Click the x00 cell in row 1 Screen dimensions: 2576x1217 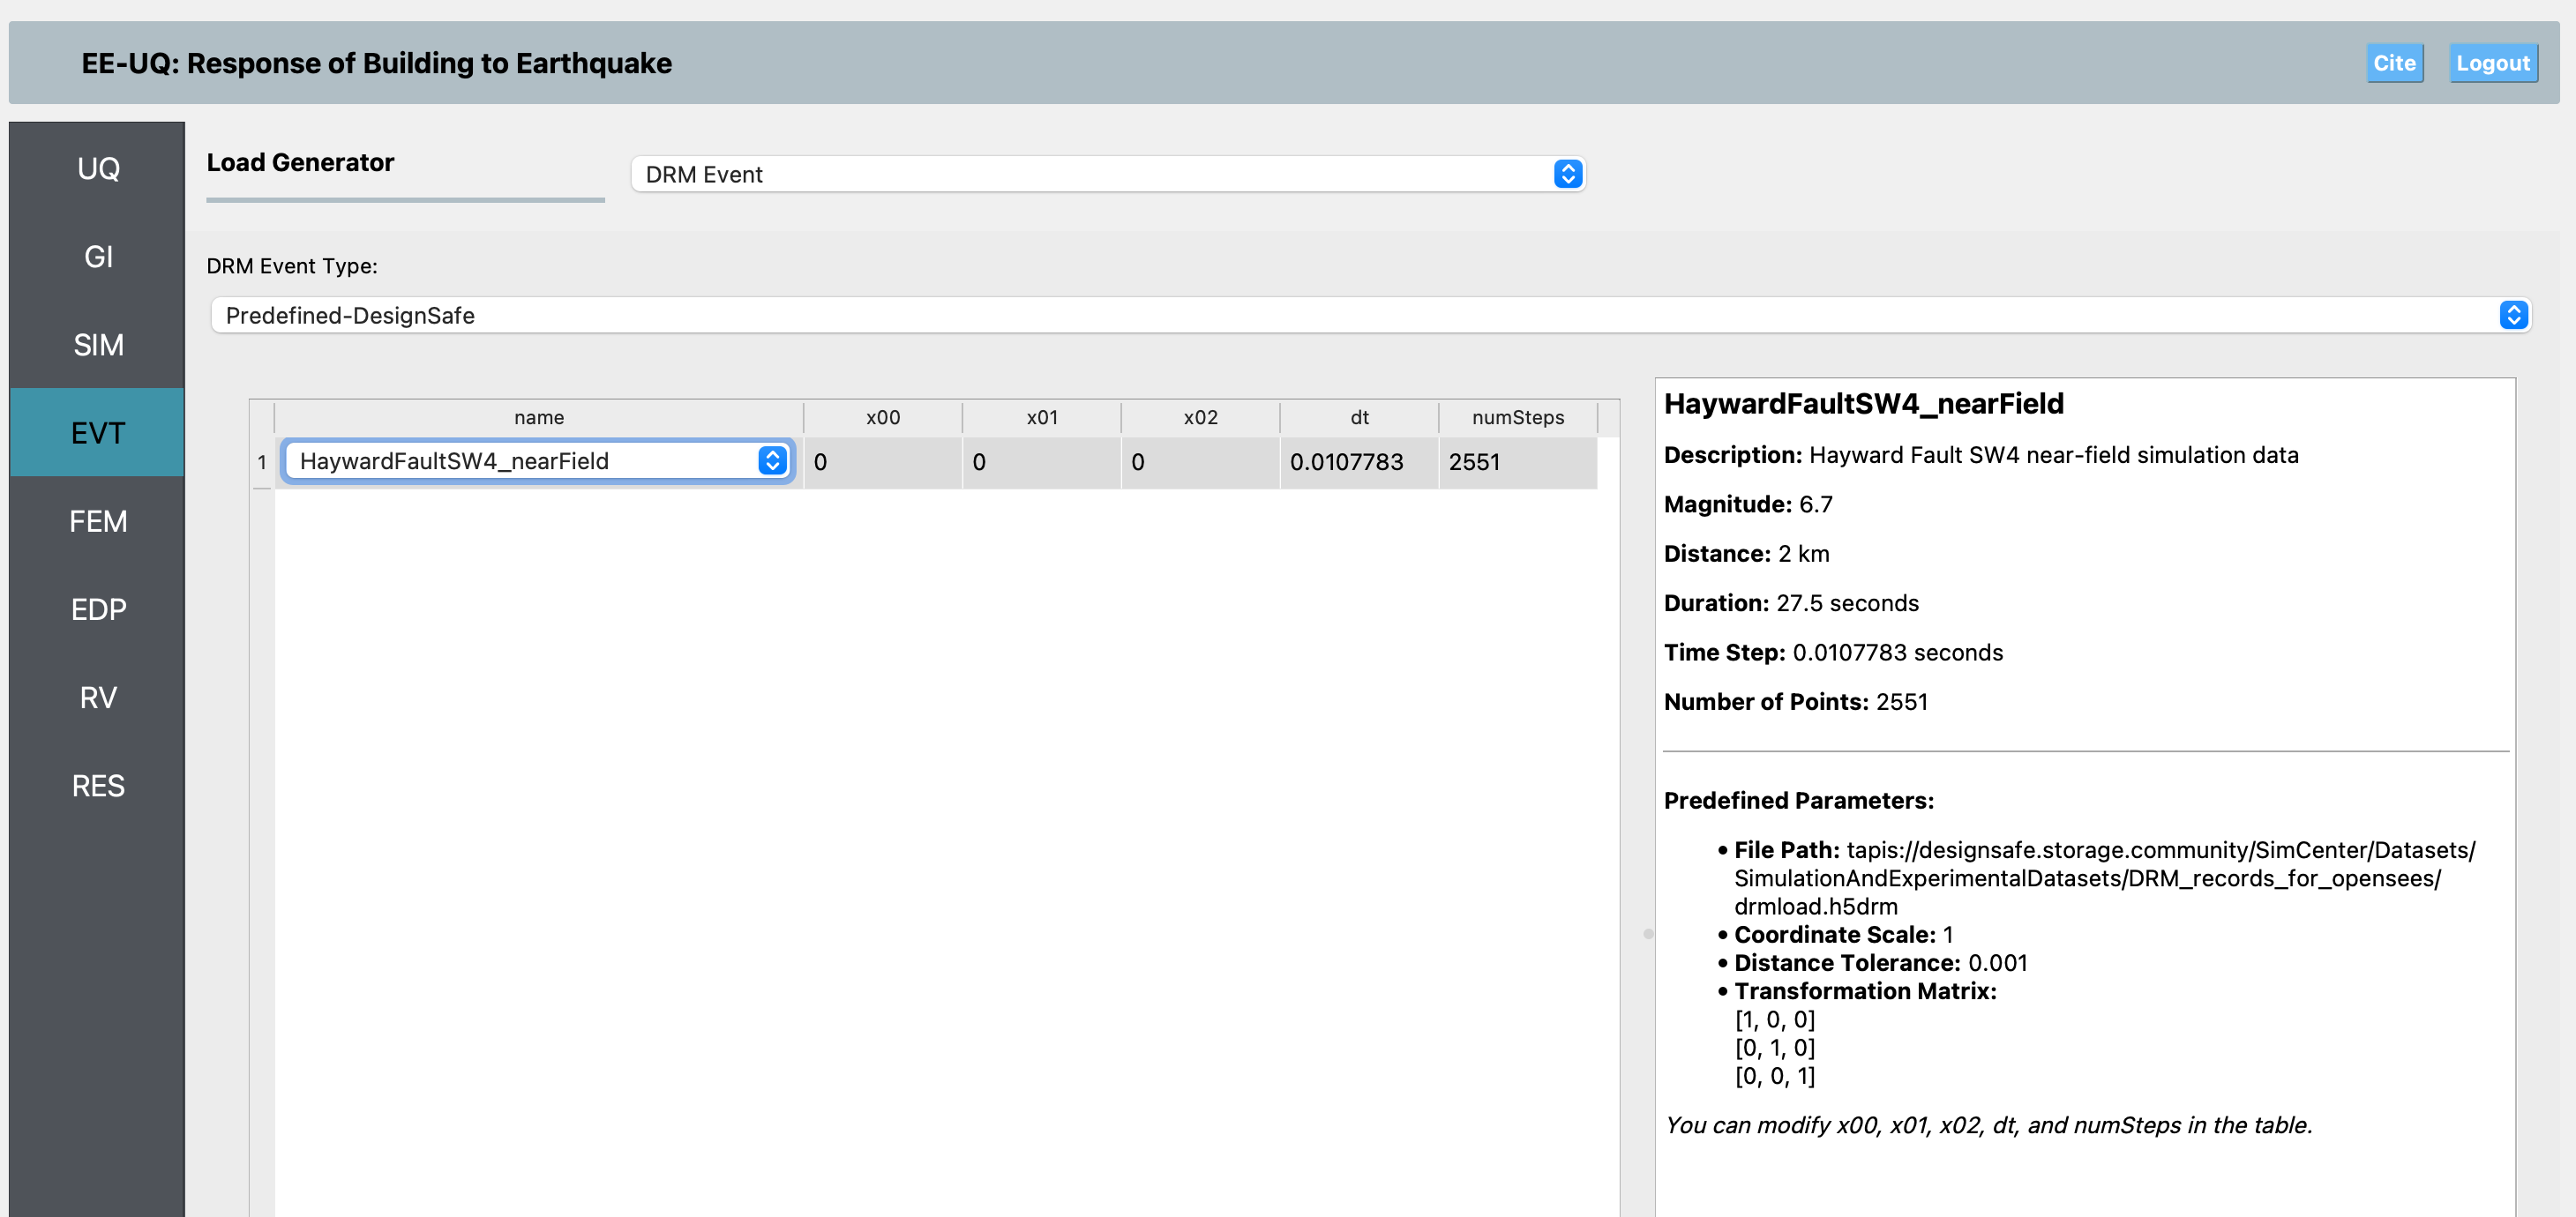click(x=881, y=462)
